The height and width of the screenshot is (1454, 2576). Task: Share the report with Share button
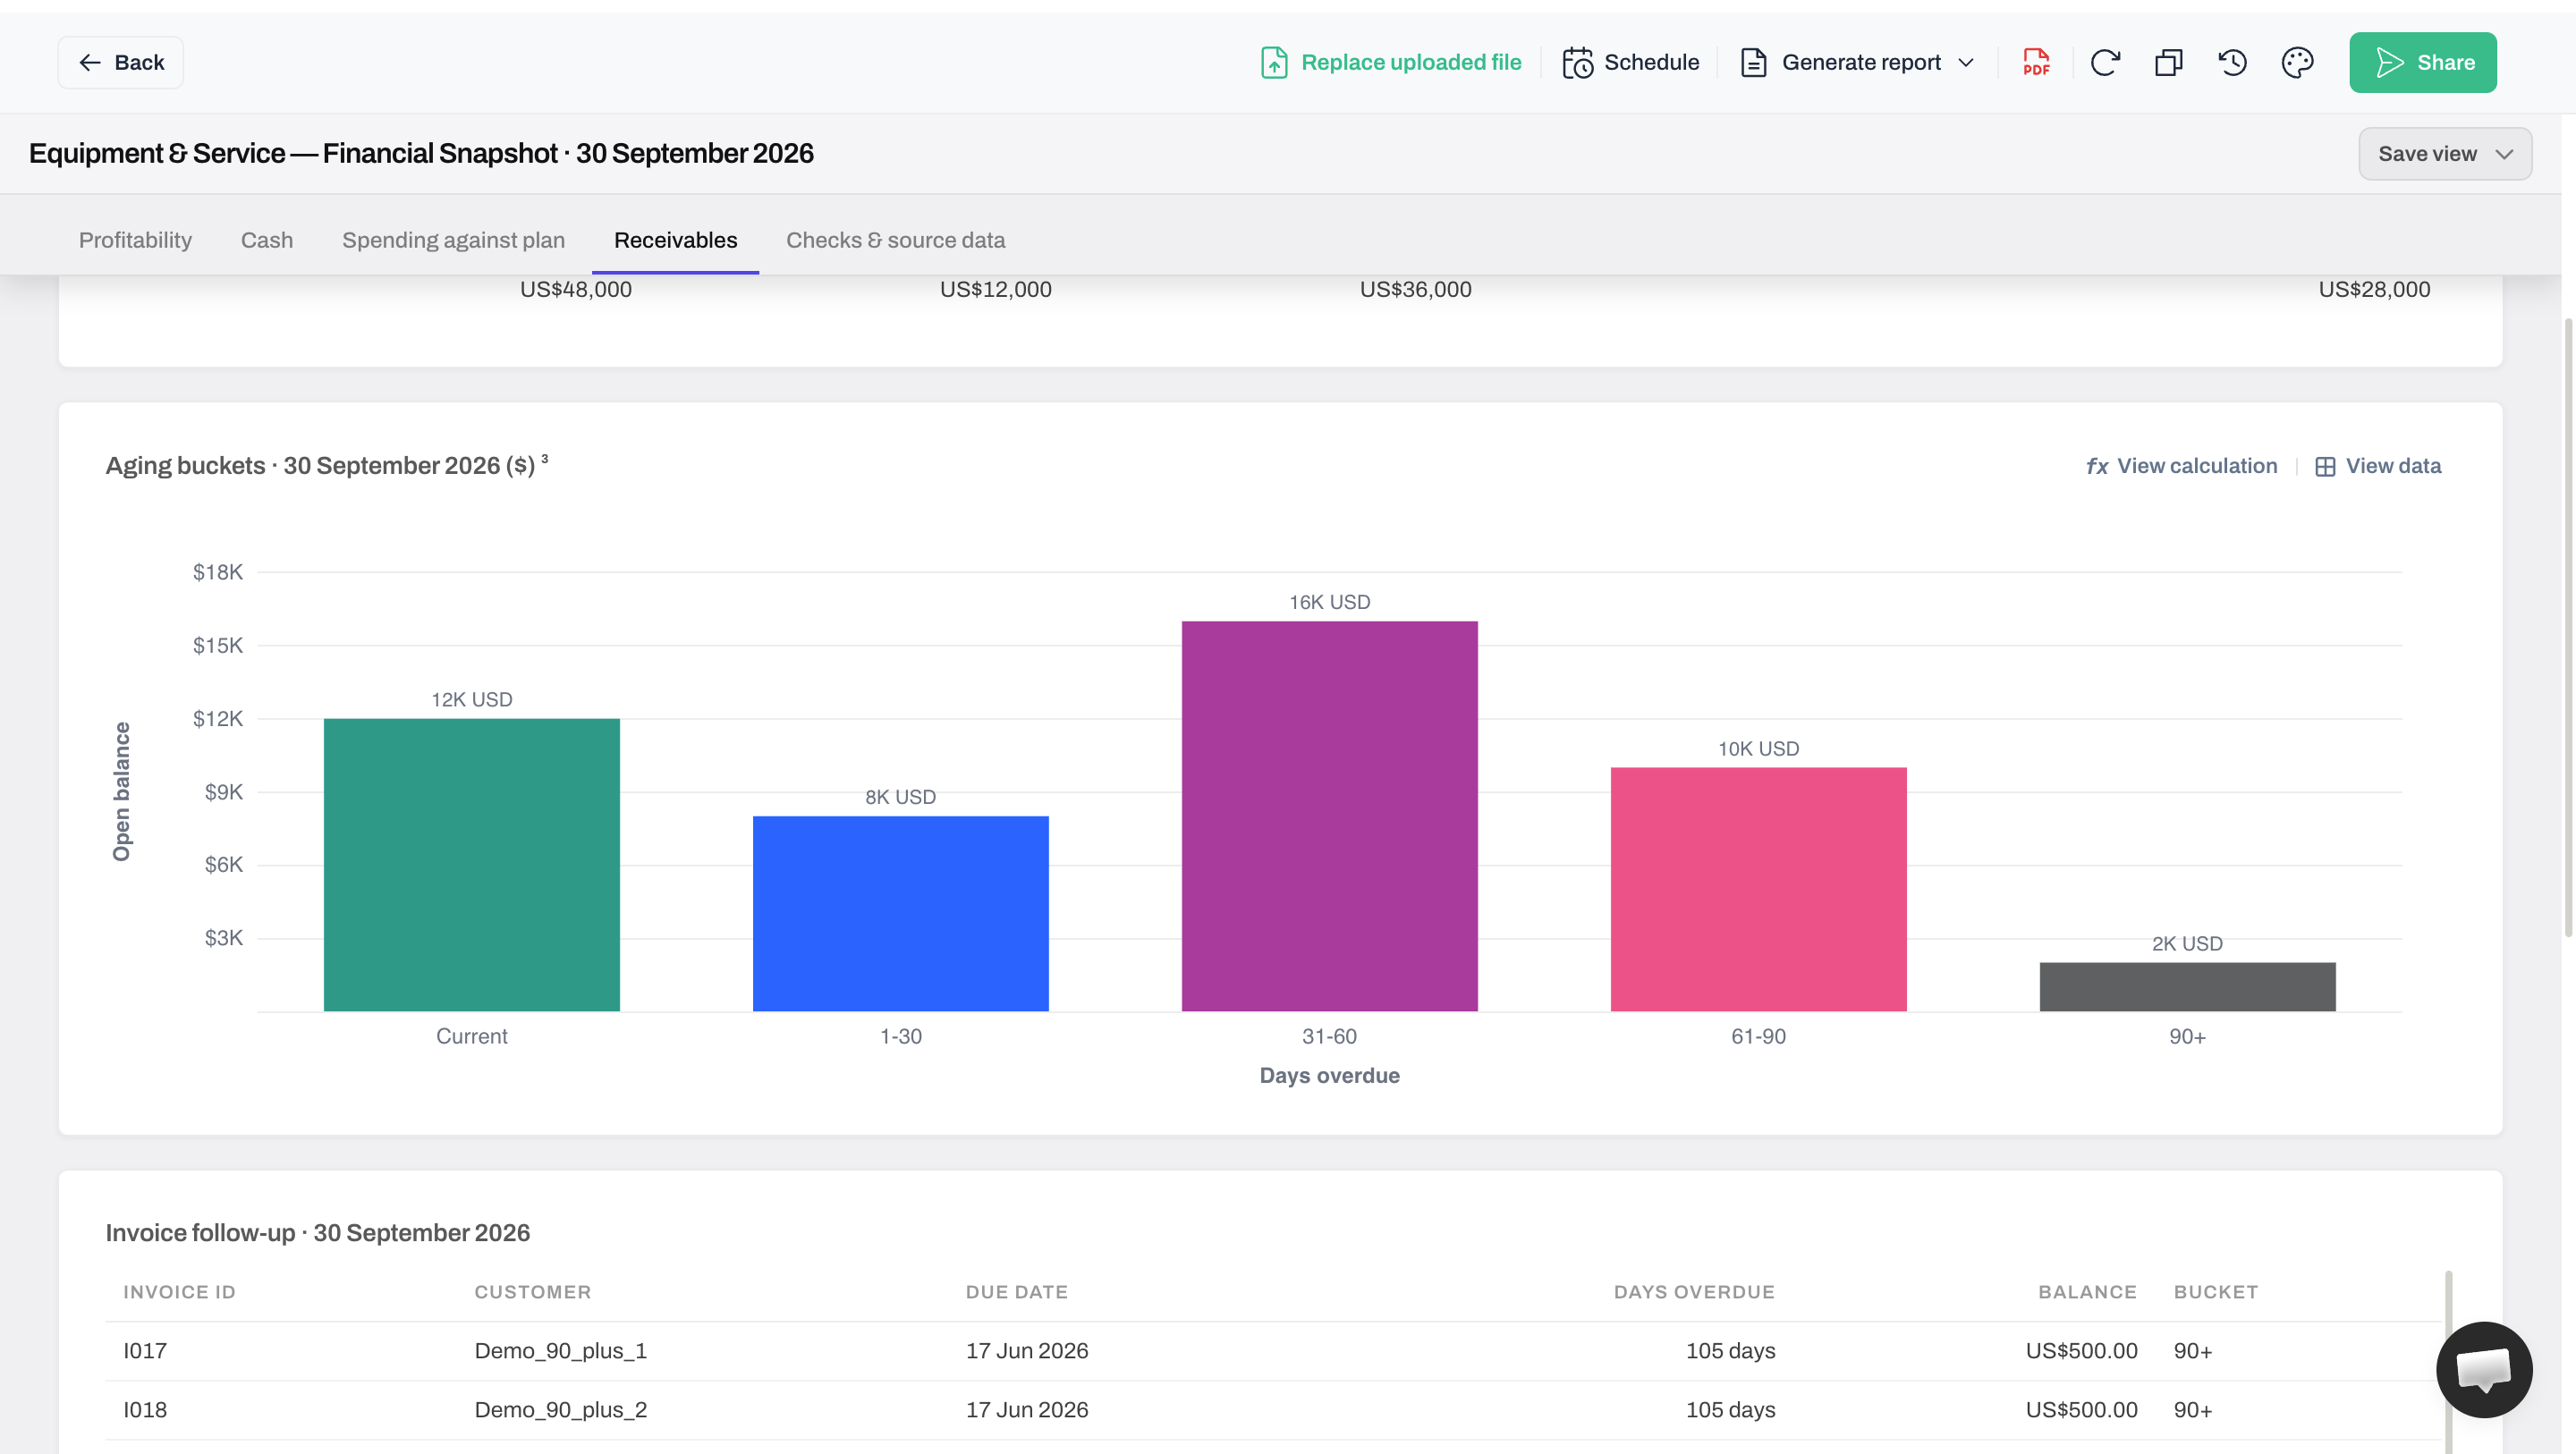tap(2422, 62)
